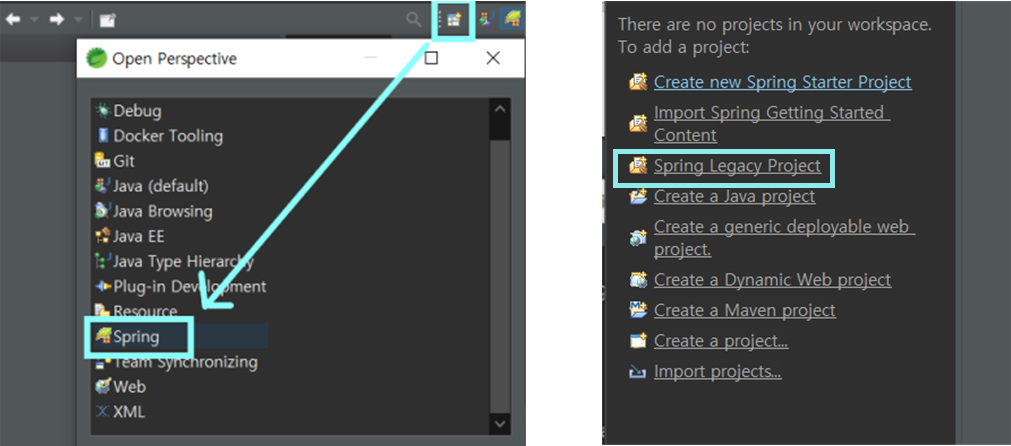1011x446 pixels.
Task: Click the Java Browsing icon
Action: pos(103,211)
